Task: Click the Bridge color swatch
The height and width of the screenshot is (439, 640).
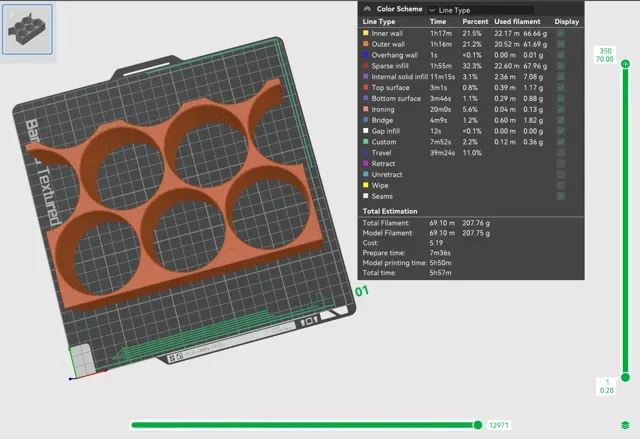Action: pyautogui.click(x=366, y=120)
